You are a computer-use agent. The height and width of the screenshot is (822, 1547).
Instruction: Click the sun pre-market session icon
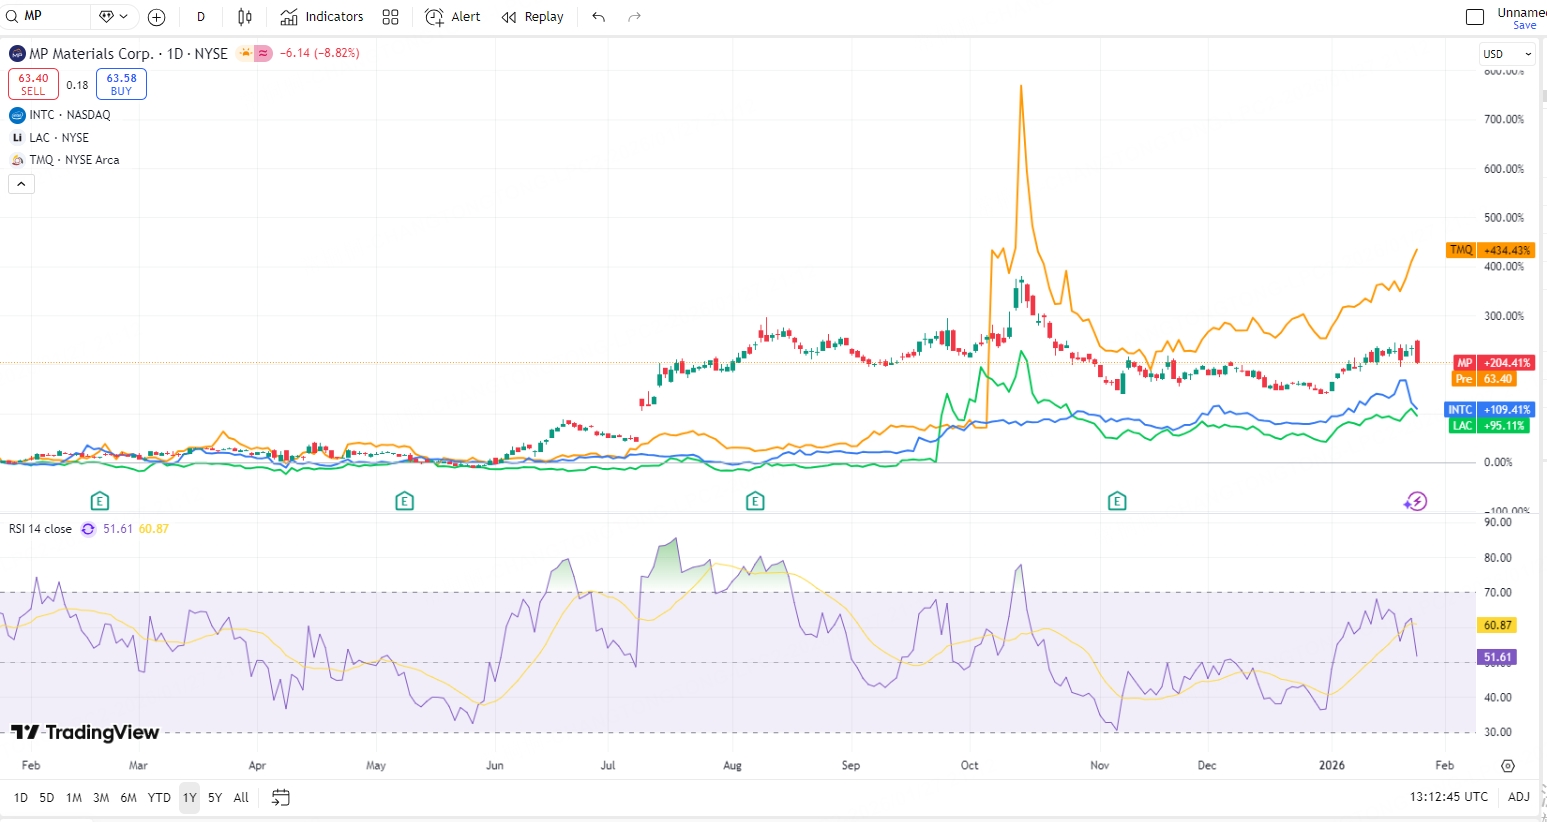click(245, 53)
